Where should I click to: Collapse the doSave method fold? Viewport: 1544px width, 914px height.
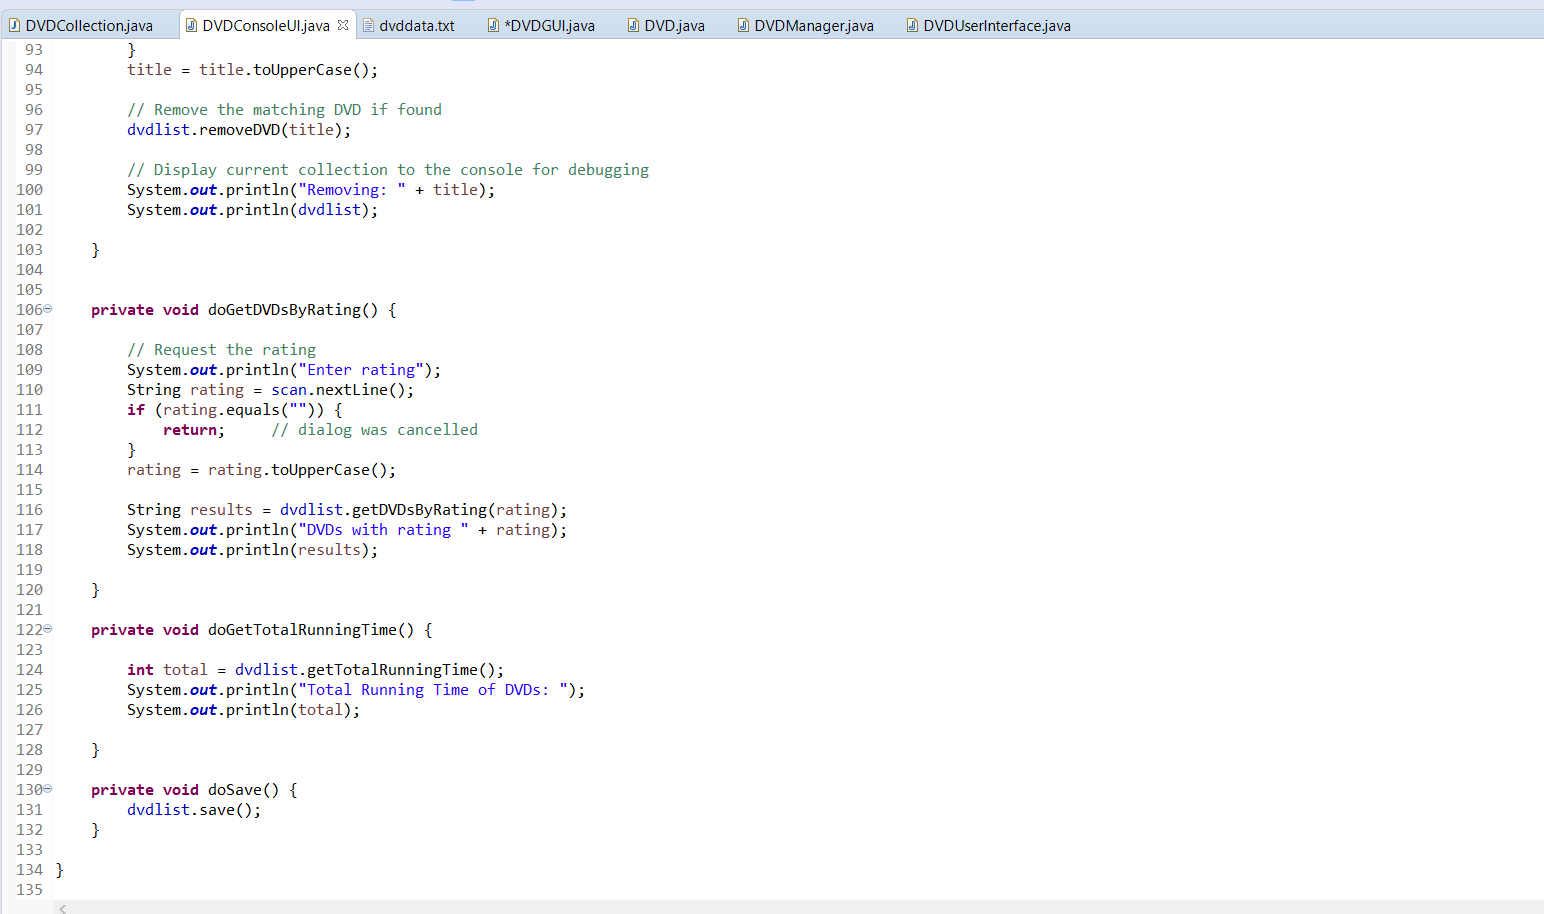coord(46,789)
